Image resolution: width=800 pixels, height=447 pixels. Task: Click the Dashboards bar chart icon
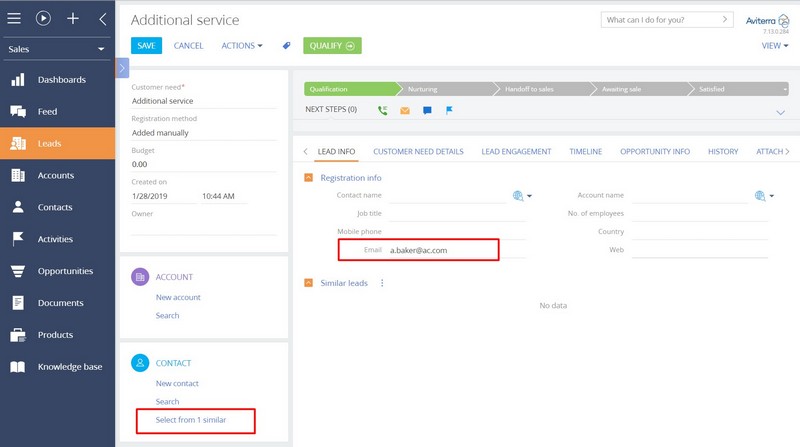[x=18, y=80]
